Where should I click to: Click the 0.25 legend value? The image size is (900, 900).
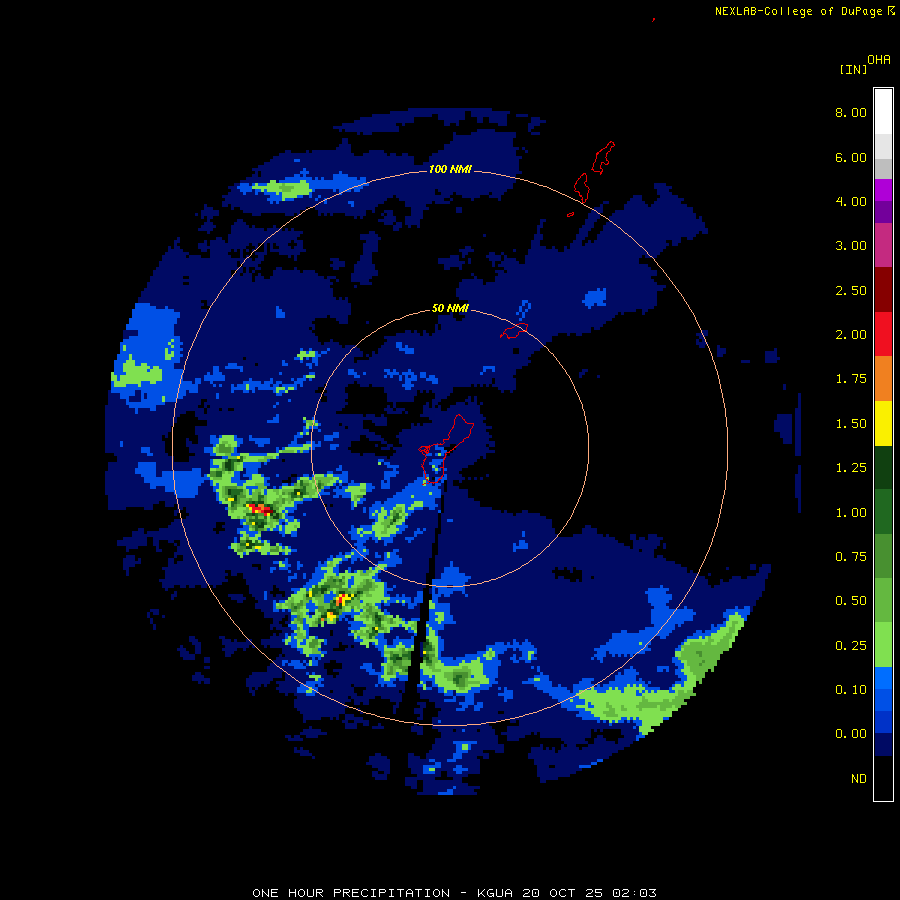[851, 646]
